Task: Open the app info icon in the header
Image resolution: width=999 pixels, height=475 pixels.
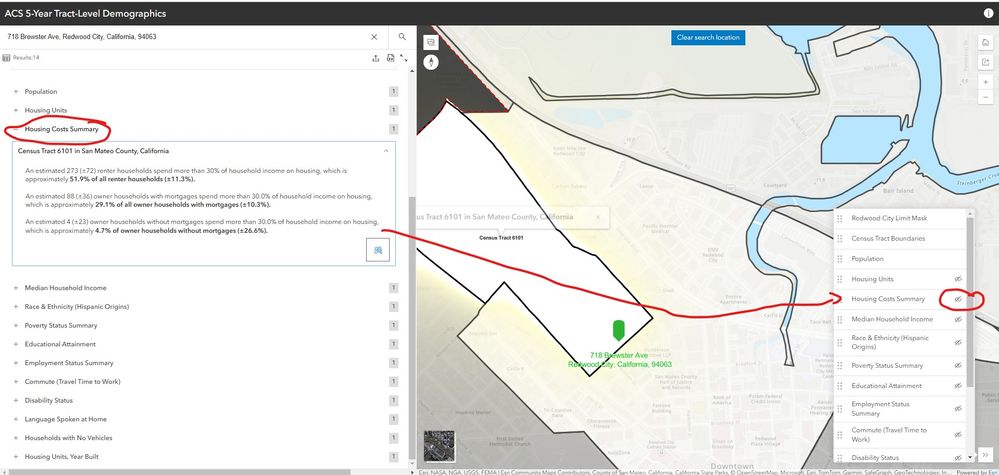Action: tap(988, 13)
